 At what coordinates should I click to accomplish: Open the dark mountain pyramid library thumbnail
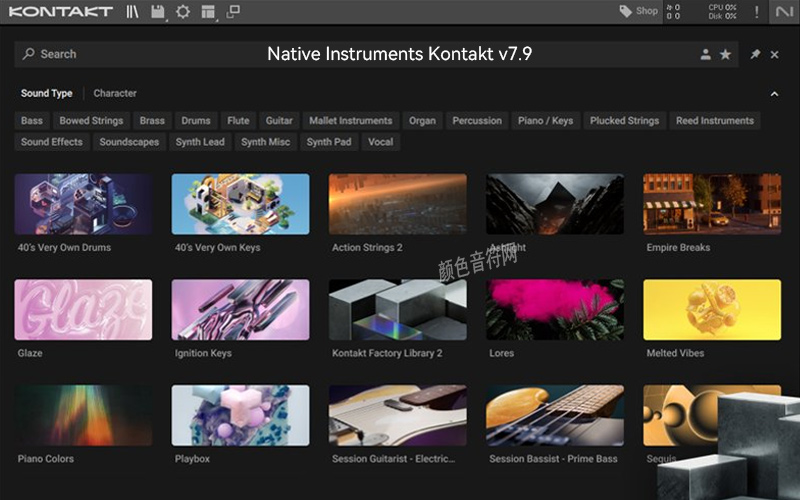555,204
